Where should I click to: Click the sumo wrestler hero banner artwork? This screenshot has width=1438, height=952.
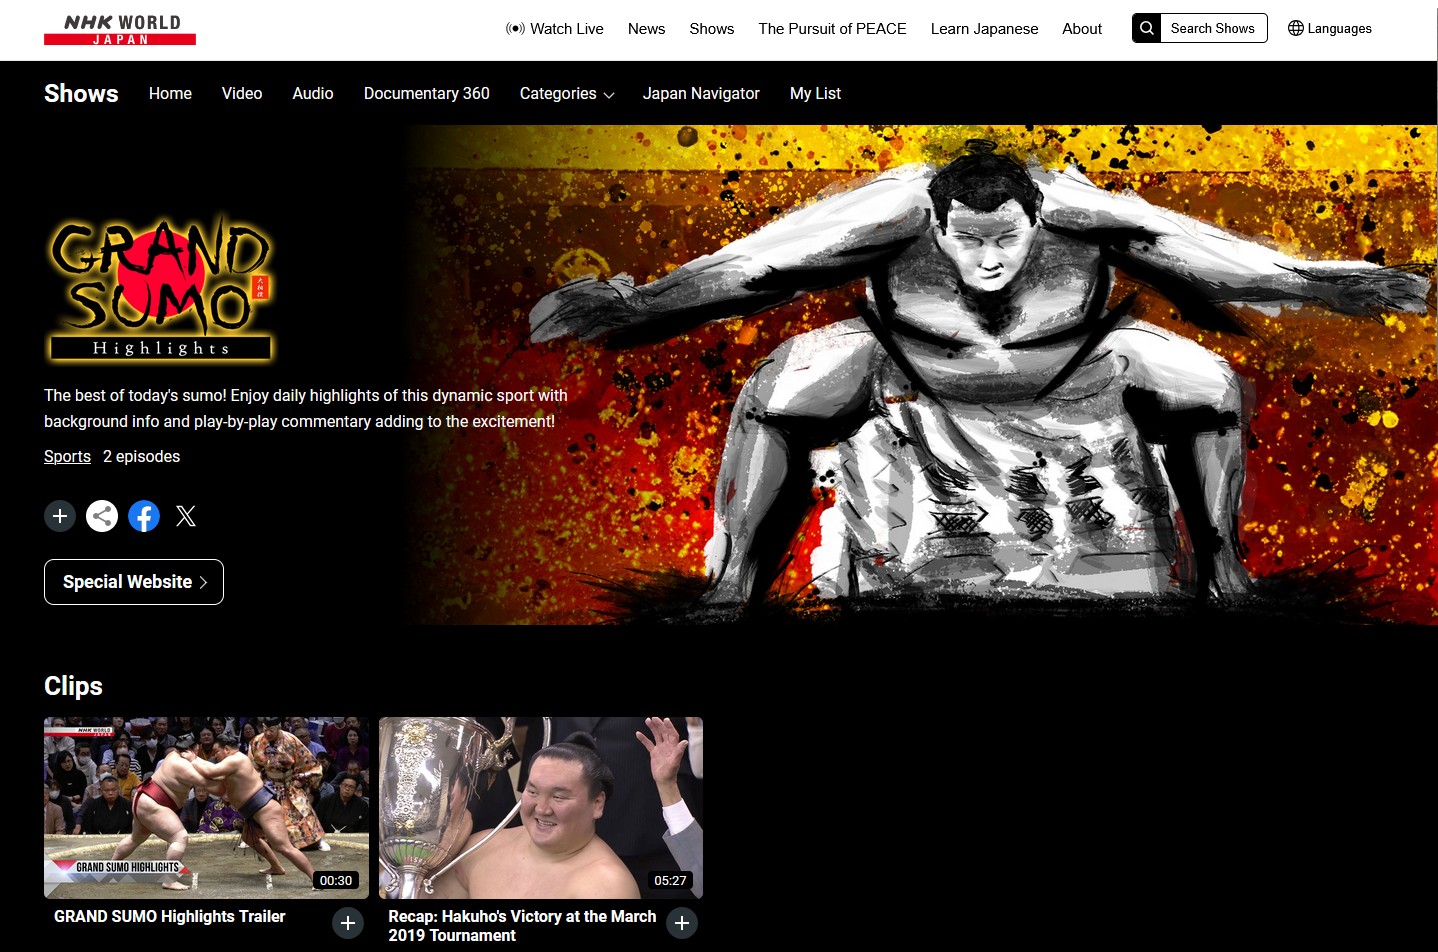[x=920, y=375]
